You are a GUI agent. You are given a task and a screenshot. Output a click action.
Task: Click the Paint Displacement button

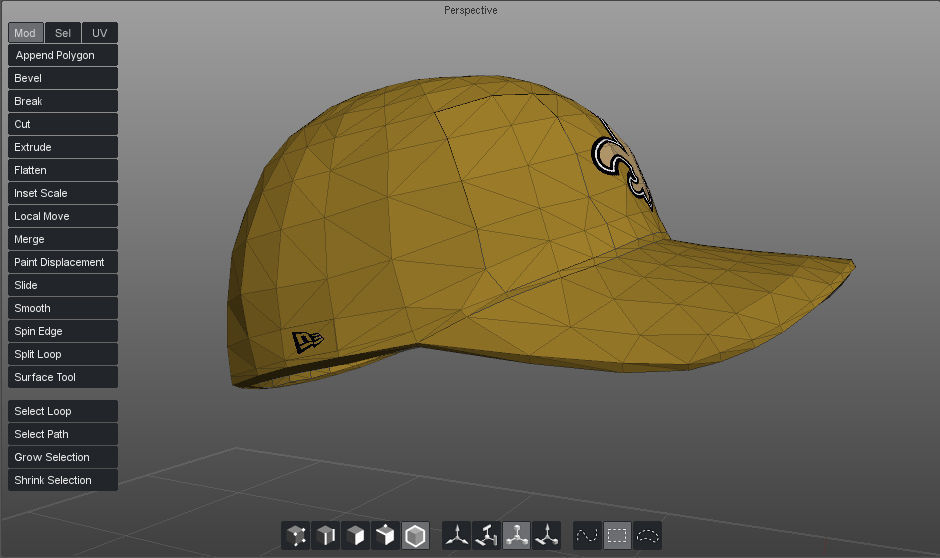(63, 262)
